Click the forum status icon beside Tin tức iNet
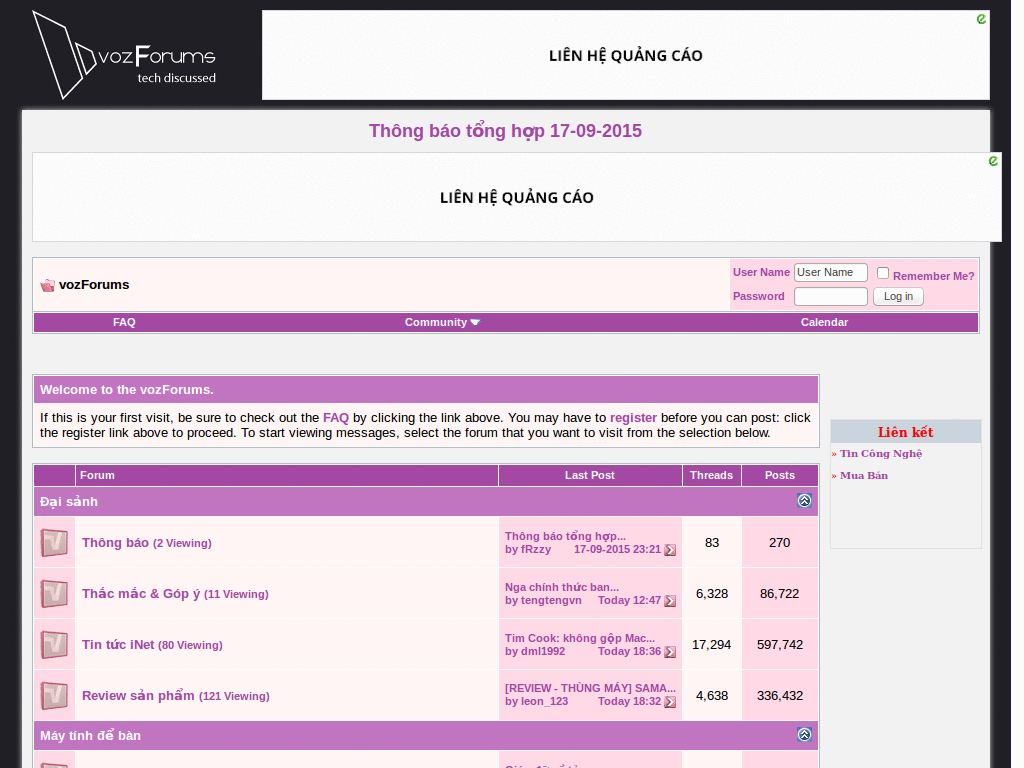This screenshot has height=768, width=1024. coord(54,645)
